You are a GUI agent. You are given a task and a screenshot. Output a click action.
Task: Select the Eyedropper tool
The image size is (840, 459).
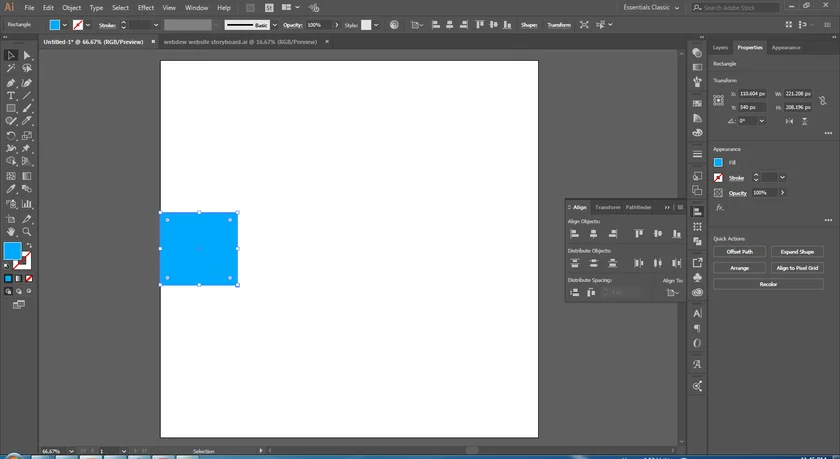[x=11, y=188]
